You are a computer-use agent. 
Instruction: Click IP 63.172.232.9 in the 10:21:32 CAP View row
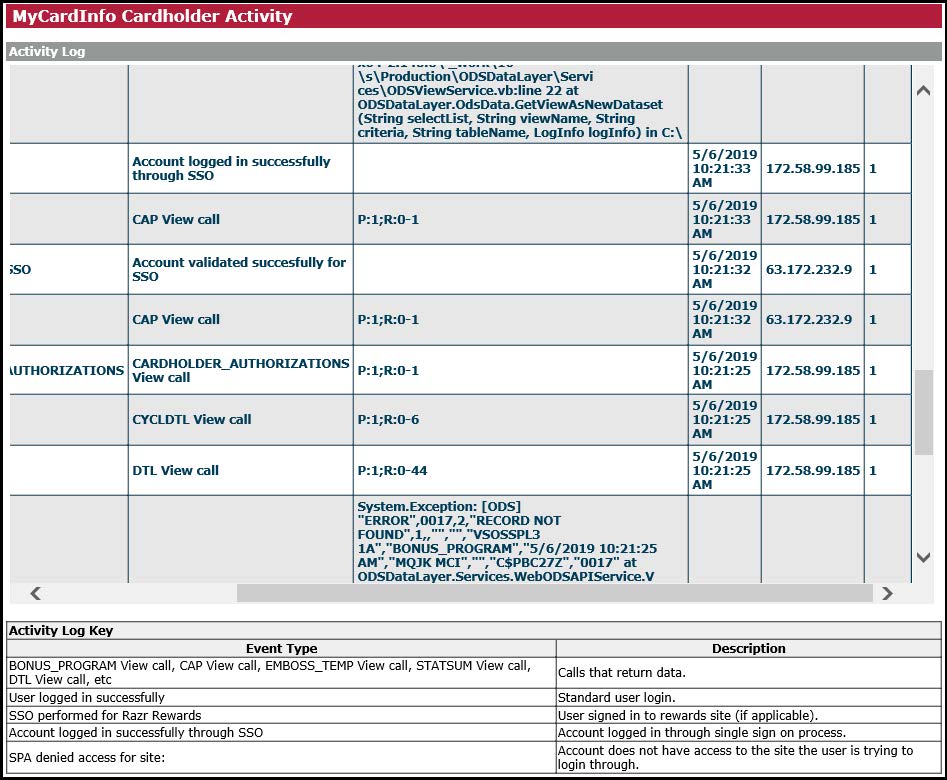click(x=809, y=320)
